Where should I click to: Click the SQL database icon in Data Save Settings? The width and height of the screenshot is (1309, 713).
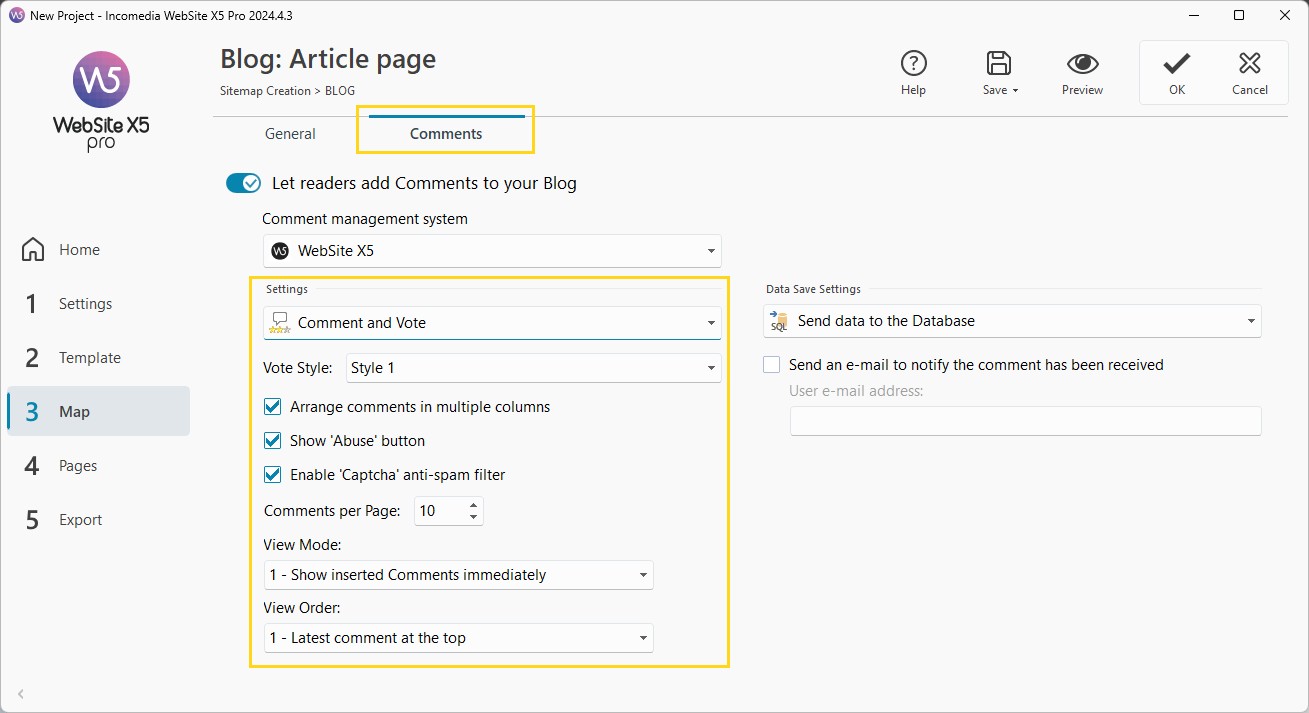[779, 321]
